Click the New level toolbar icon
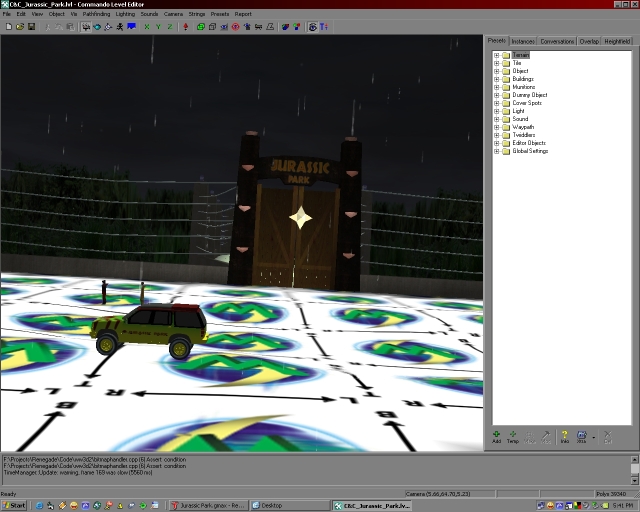Screen dimensions: 640x512 (x=7, y=27)
